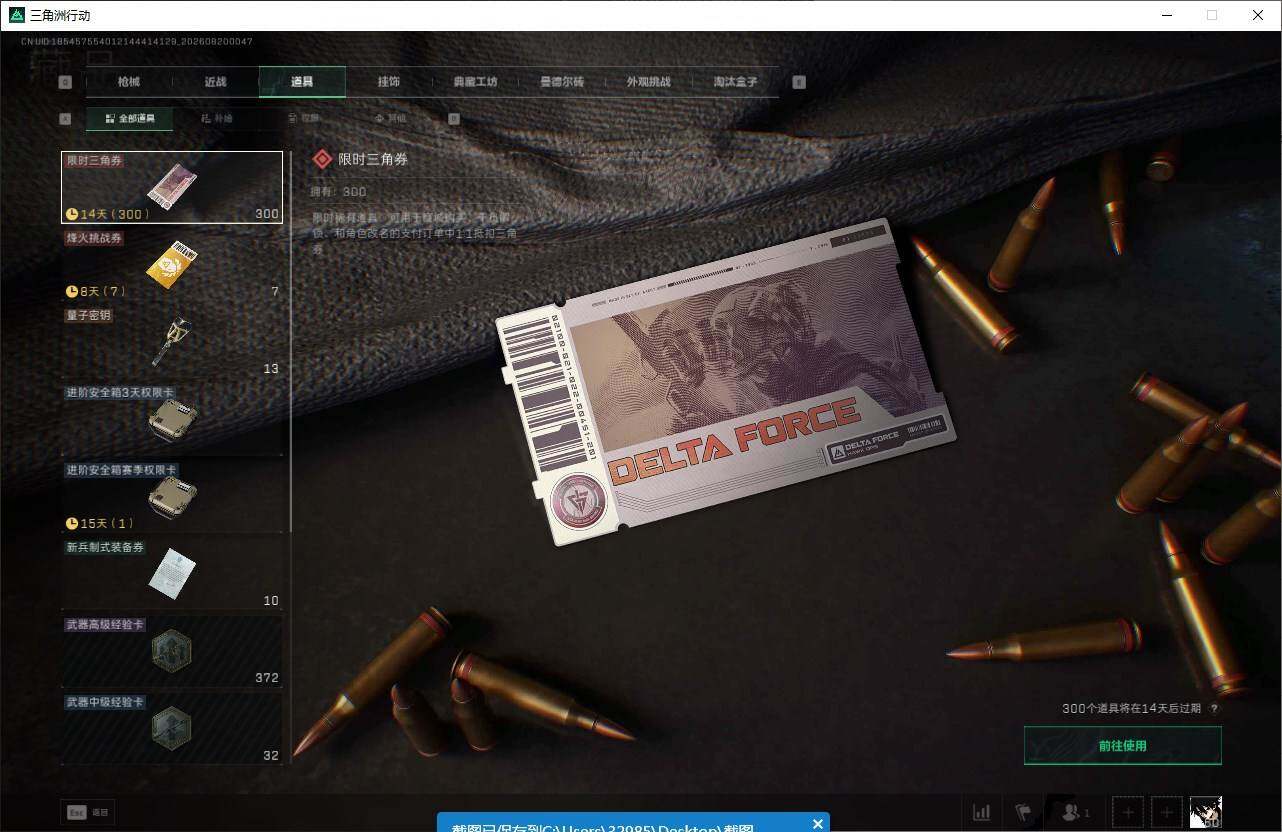Open the player avatar profile
This screenshot has height=832, width=1282.
(1205, 812)
